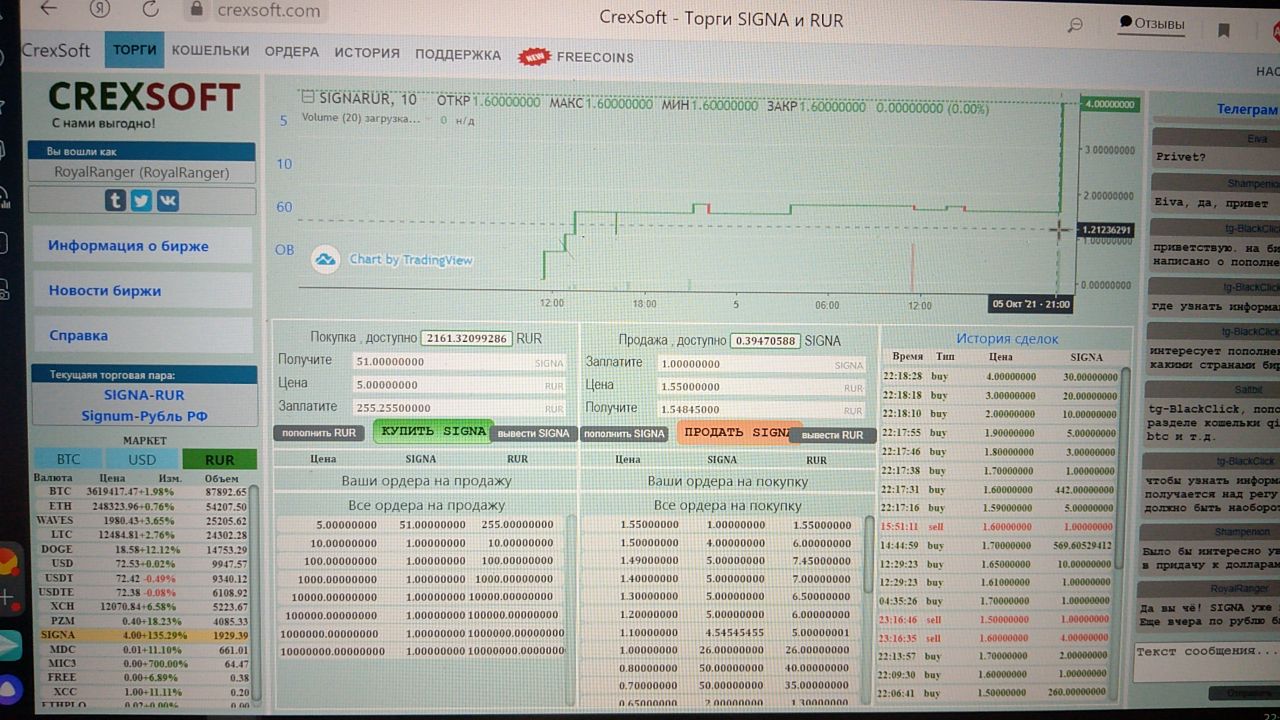Click available balance 2161.32099286 RUR
This screenshot has height=720, width=1280.
(x=466, y=339)
